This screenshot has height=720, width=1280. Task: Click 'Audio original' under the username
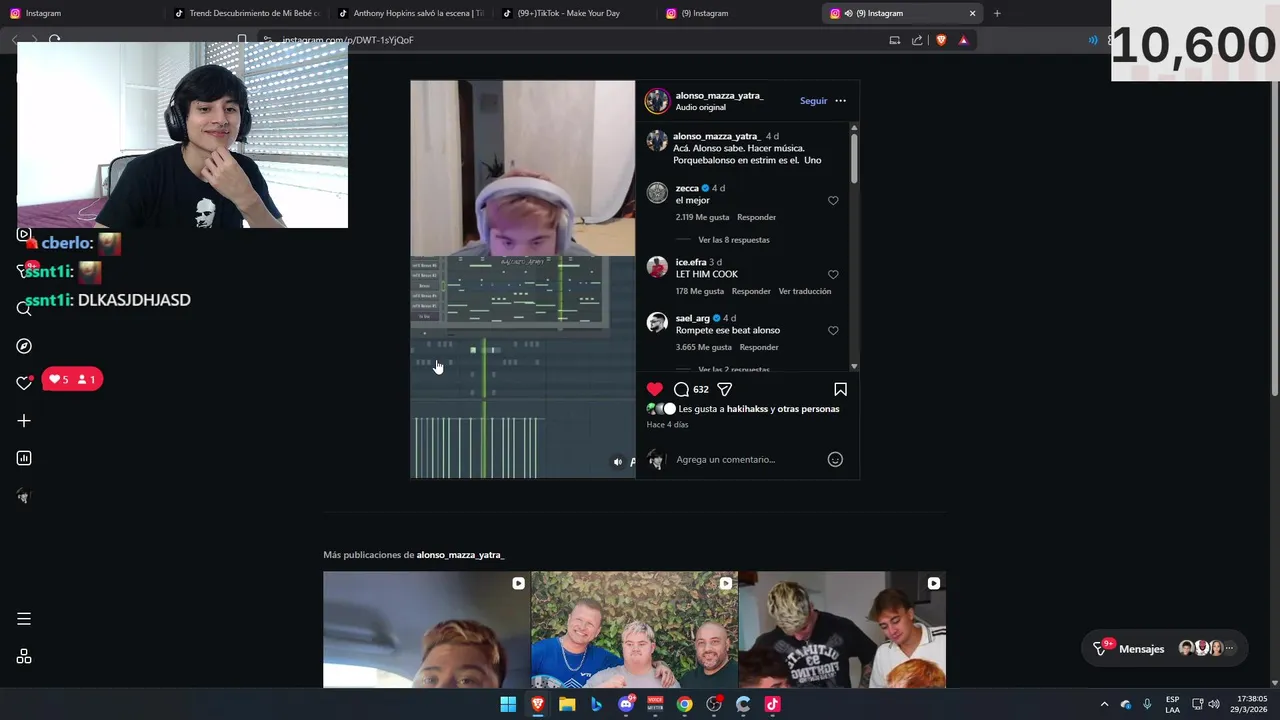(x=700, y=107)
